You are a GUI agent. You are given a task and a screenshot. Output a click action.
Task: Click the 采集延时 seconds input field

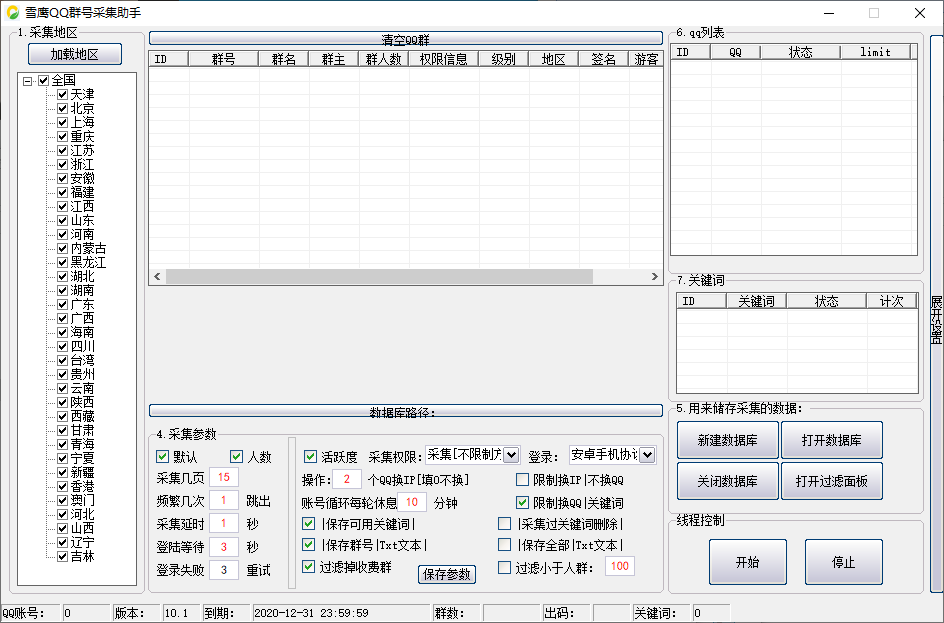click(224, 523)
